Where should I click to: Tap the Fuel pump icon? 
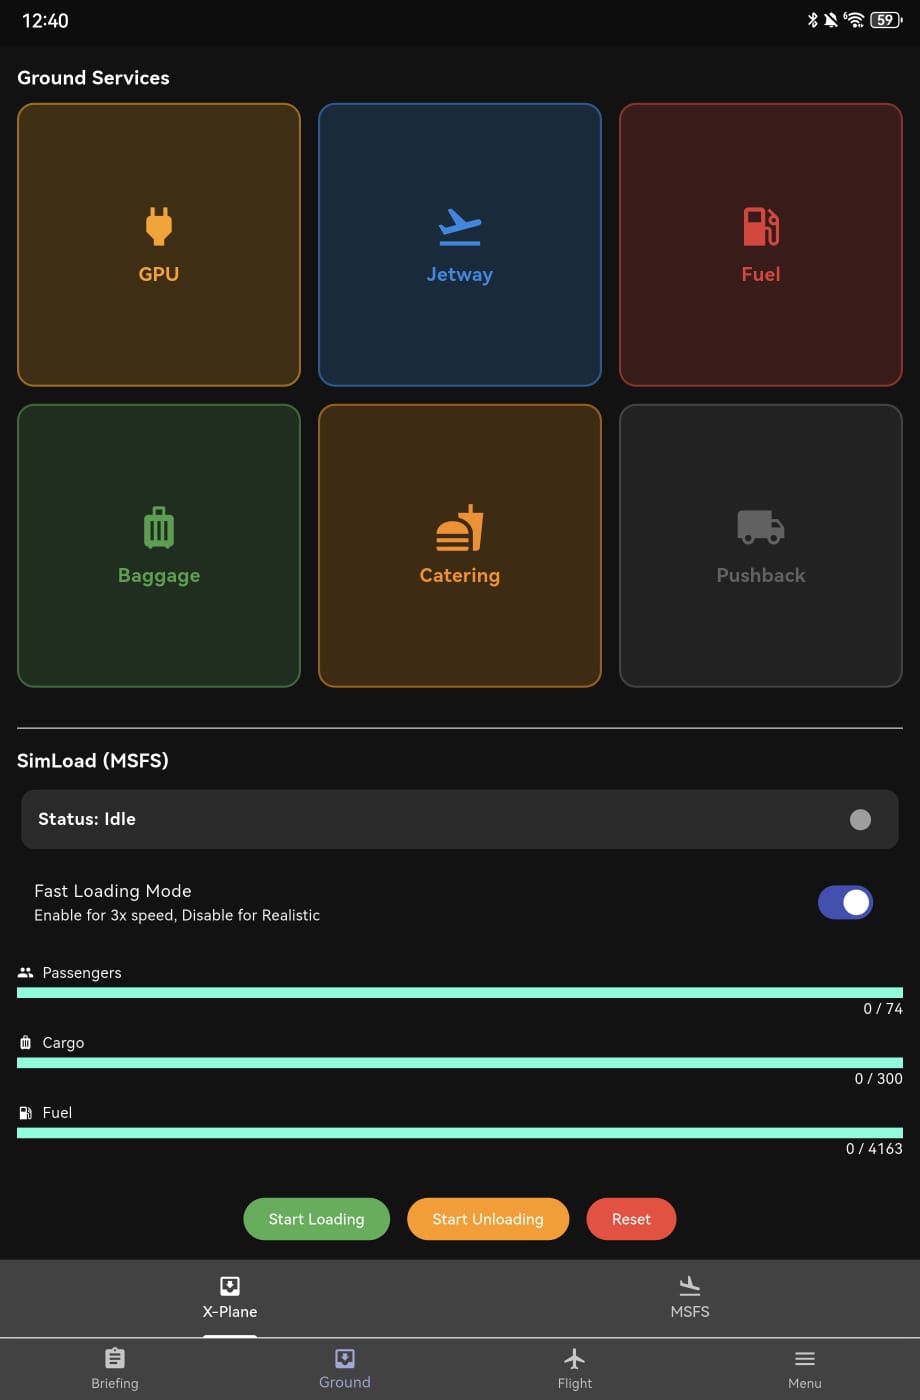pyautogui.click(x=760, y=226)
